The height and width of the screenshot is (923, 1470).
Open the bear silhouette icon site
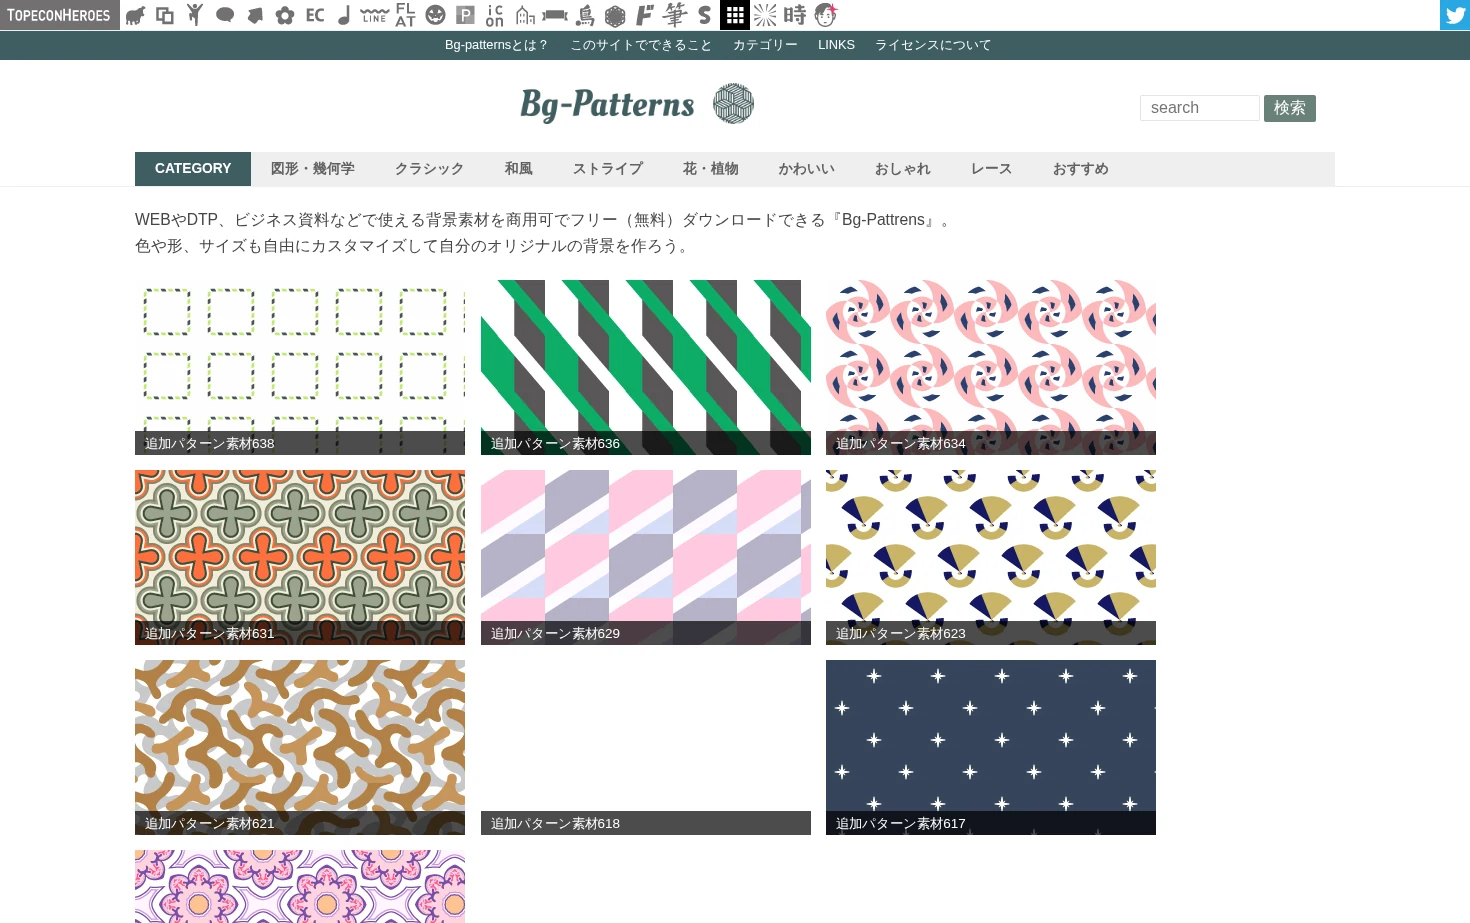click(x=135, y=15)
